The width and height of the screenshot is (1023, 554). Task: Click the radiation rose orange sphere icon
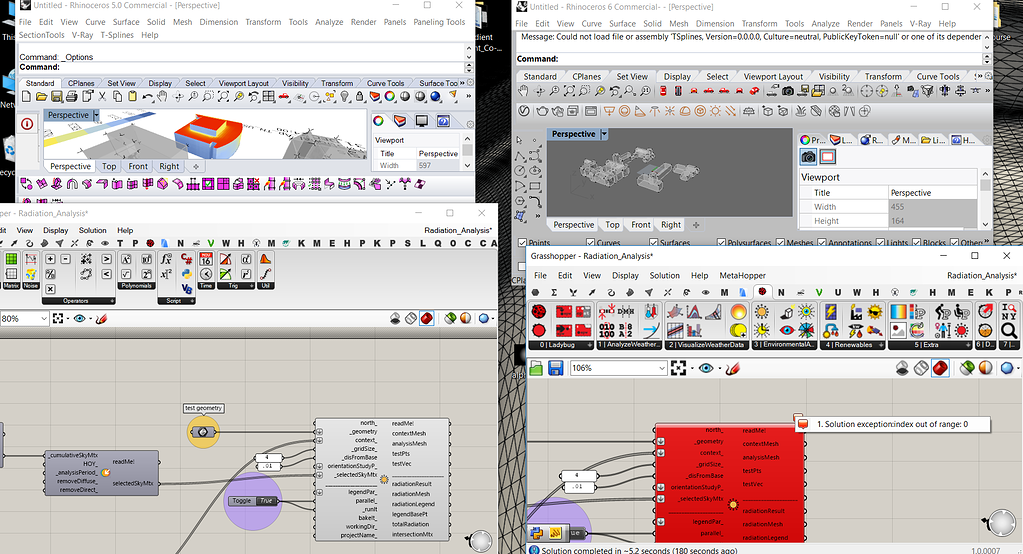(739, 312)
